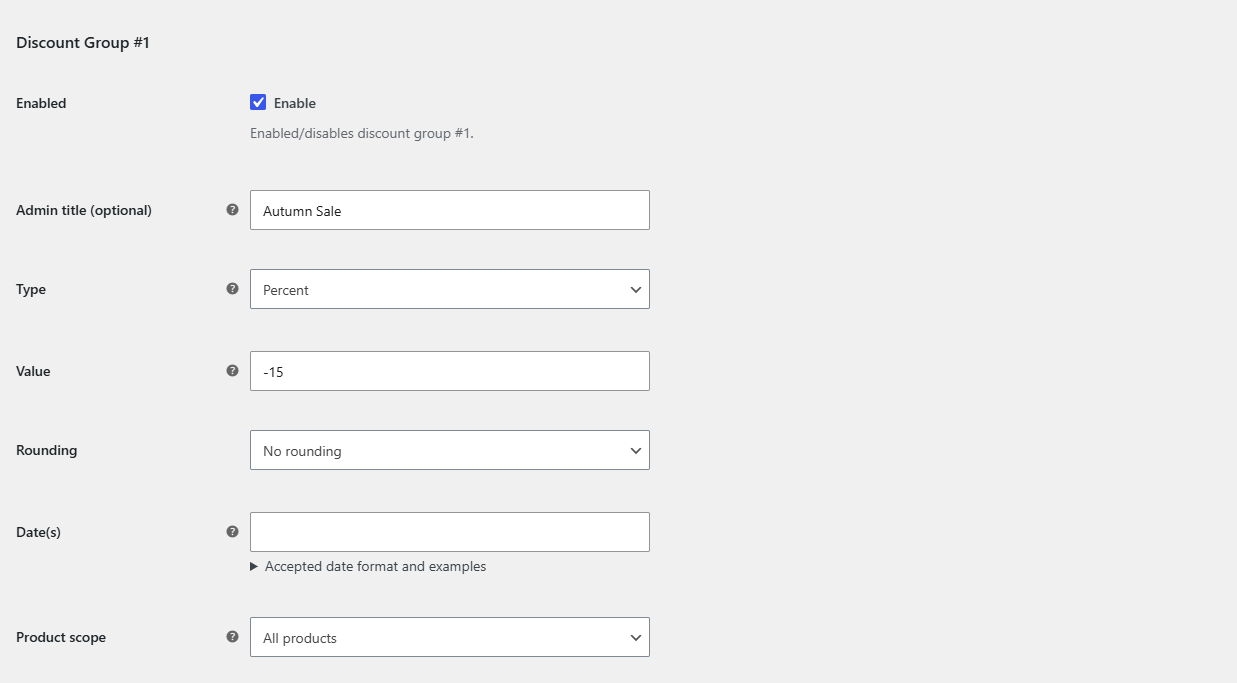The width and height of the screenshot is (1237, 683).
Task: Click help tooltip icon for Value
Action: (x=232, y=371)
